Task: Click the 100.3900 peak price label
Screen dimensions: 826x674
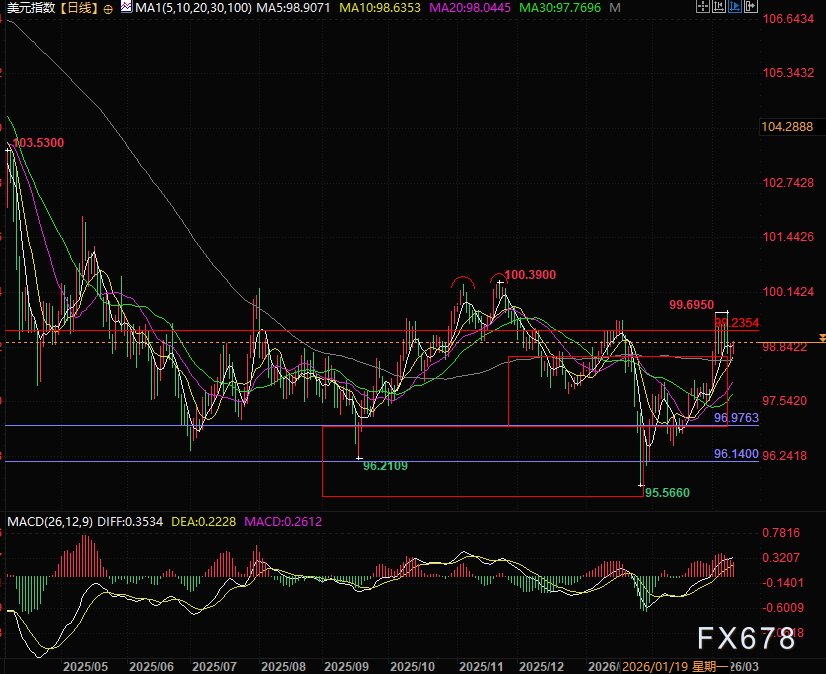Action: coord(530,275)
